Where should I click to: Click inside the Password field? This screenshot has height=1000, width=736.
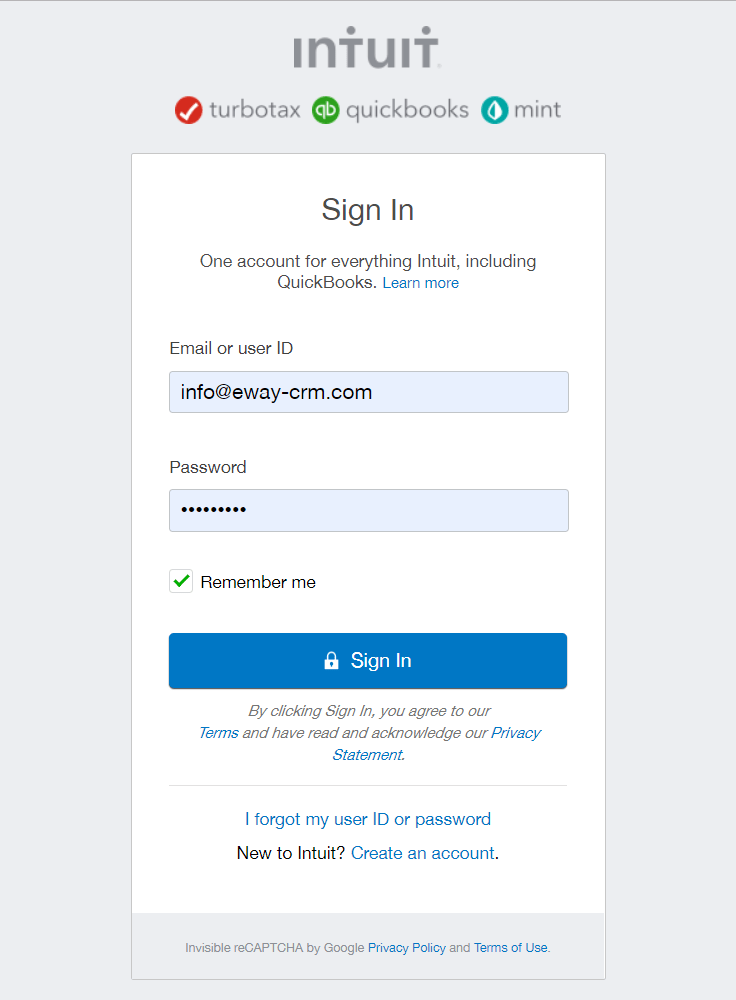(368, 510)
